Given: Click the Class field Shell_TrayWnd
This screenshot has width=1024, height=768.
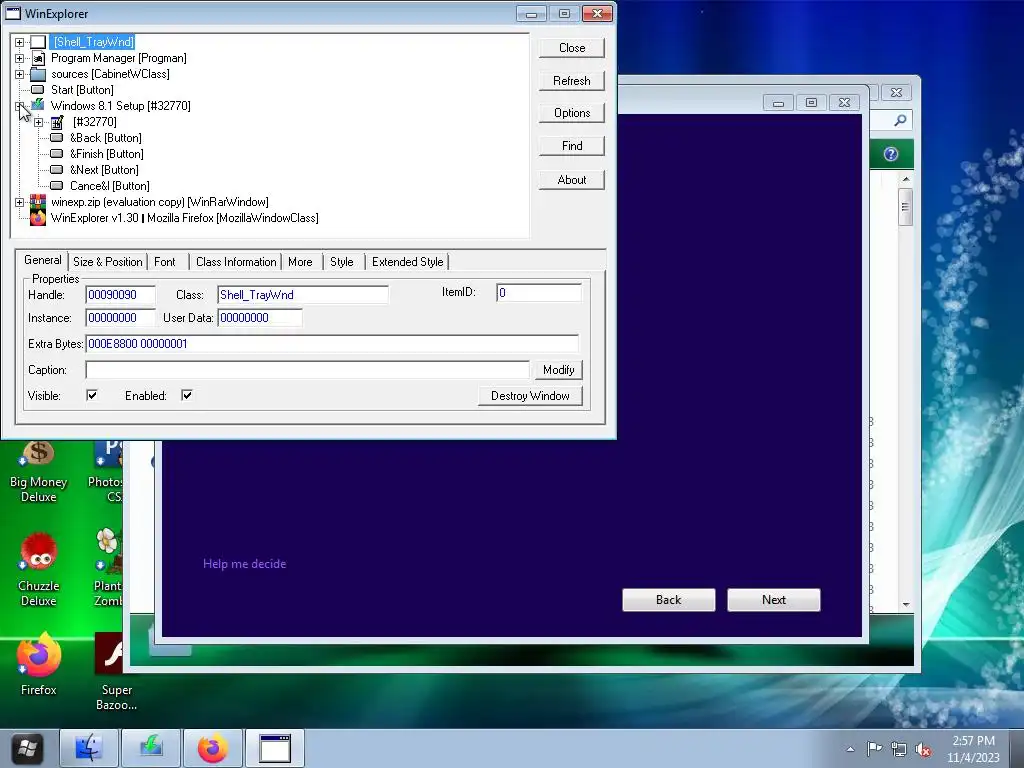Looking at the screenshot, I should pyautogui.click(x=302, y=295).
